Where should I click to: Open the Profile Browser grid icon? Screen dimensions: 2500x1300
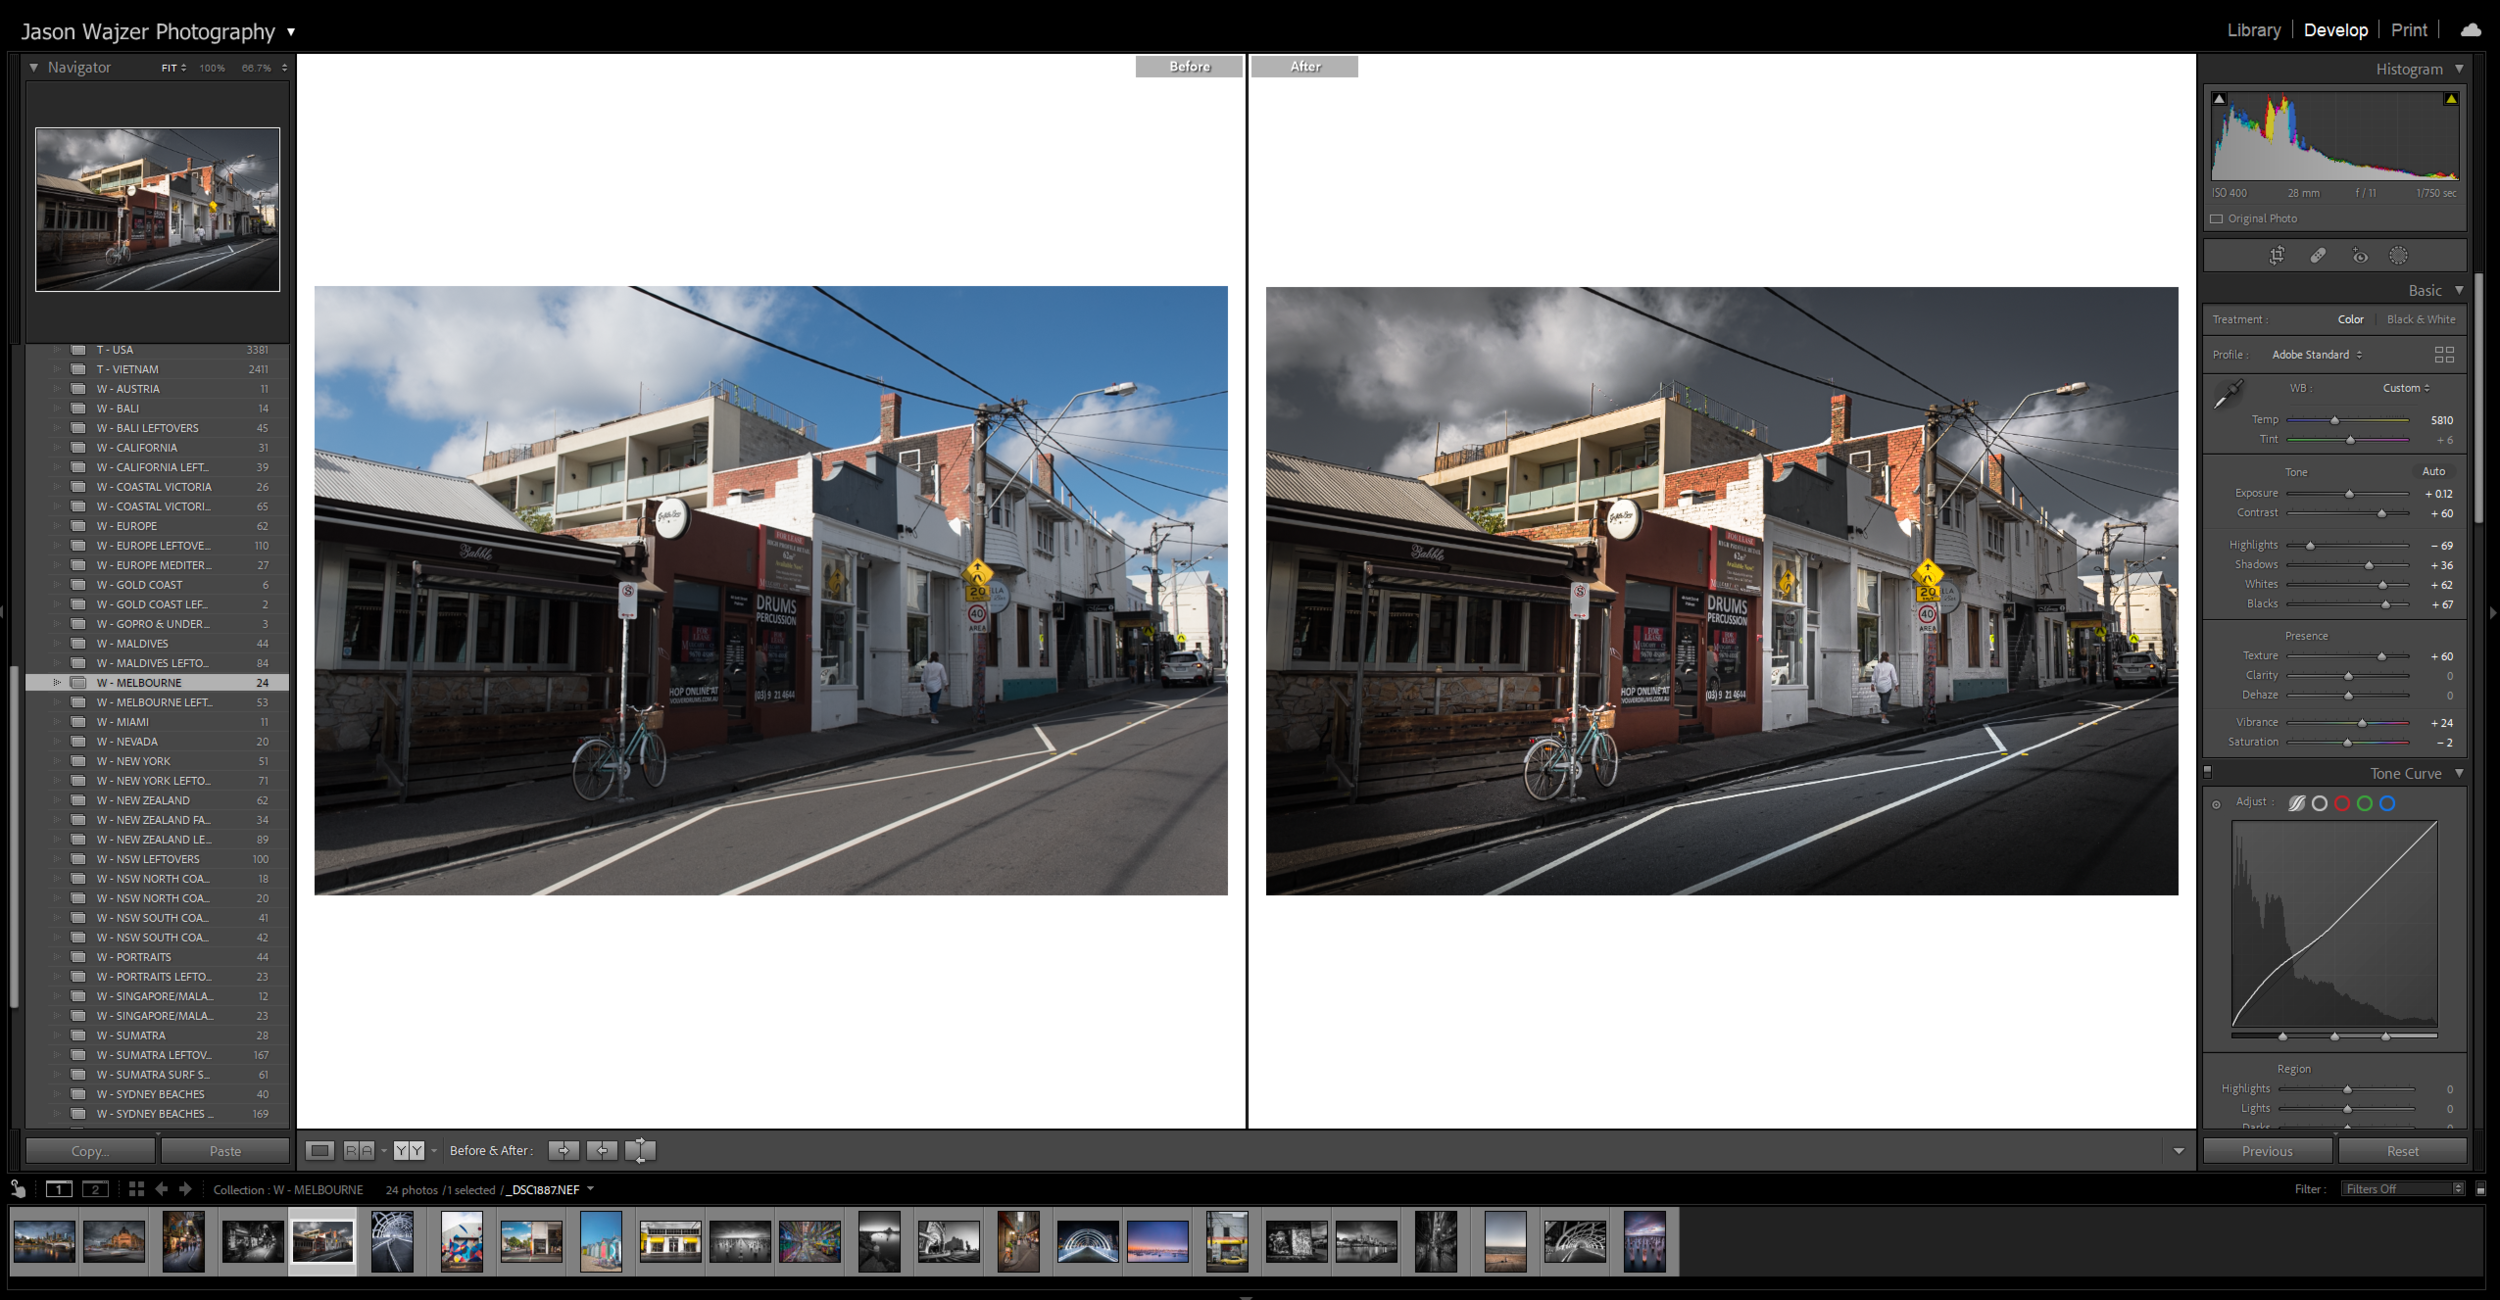pyautogui.click(x=2444, y=355)
